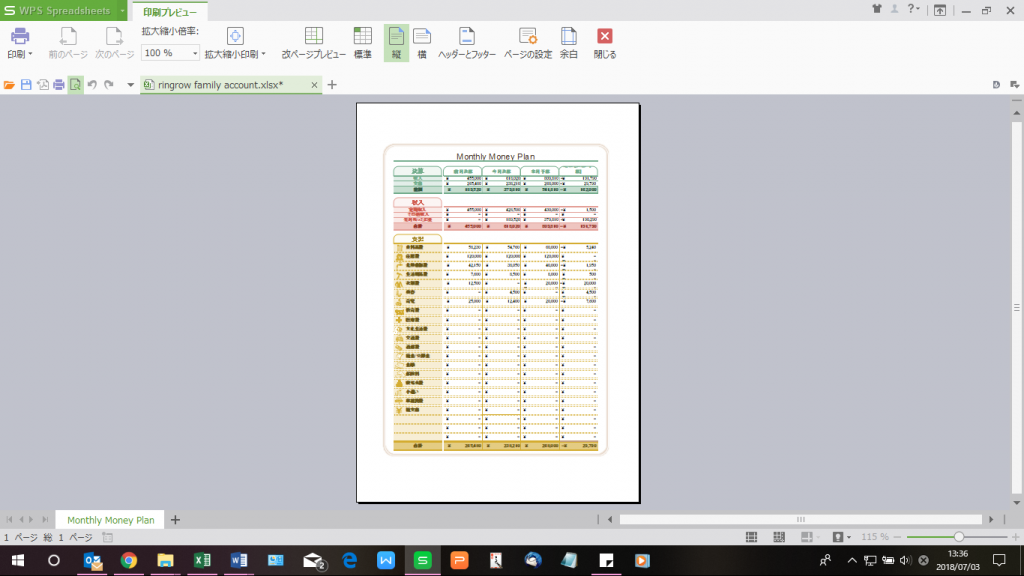Click 印刷 to print the document
Viewport: 1024px width, 576px height.
click(20, 40)
